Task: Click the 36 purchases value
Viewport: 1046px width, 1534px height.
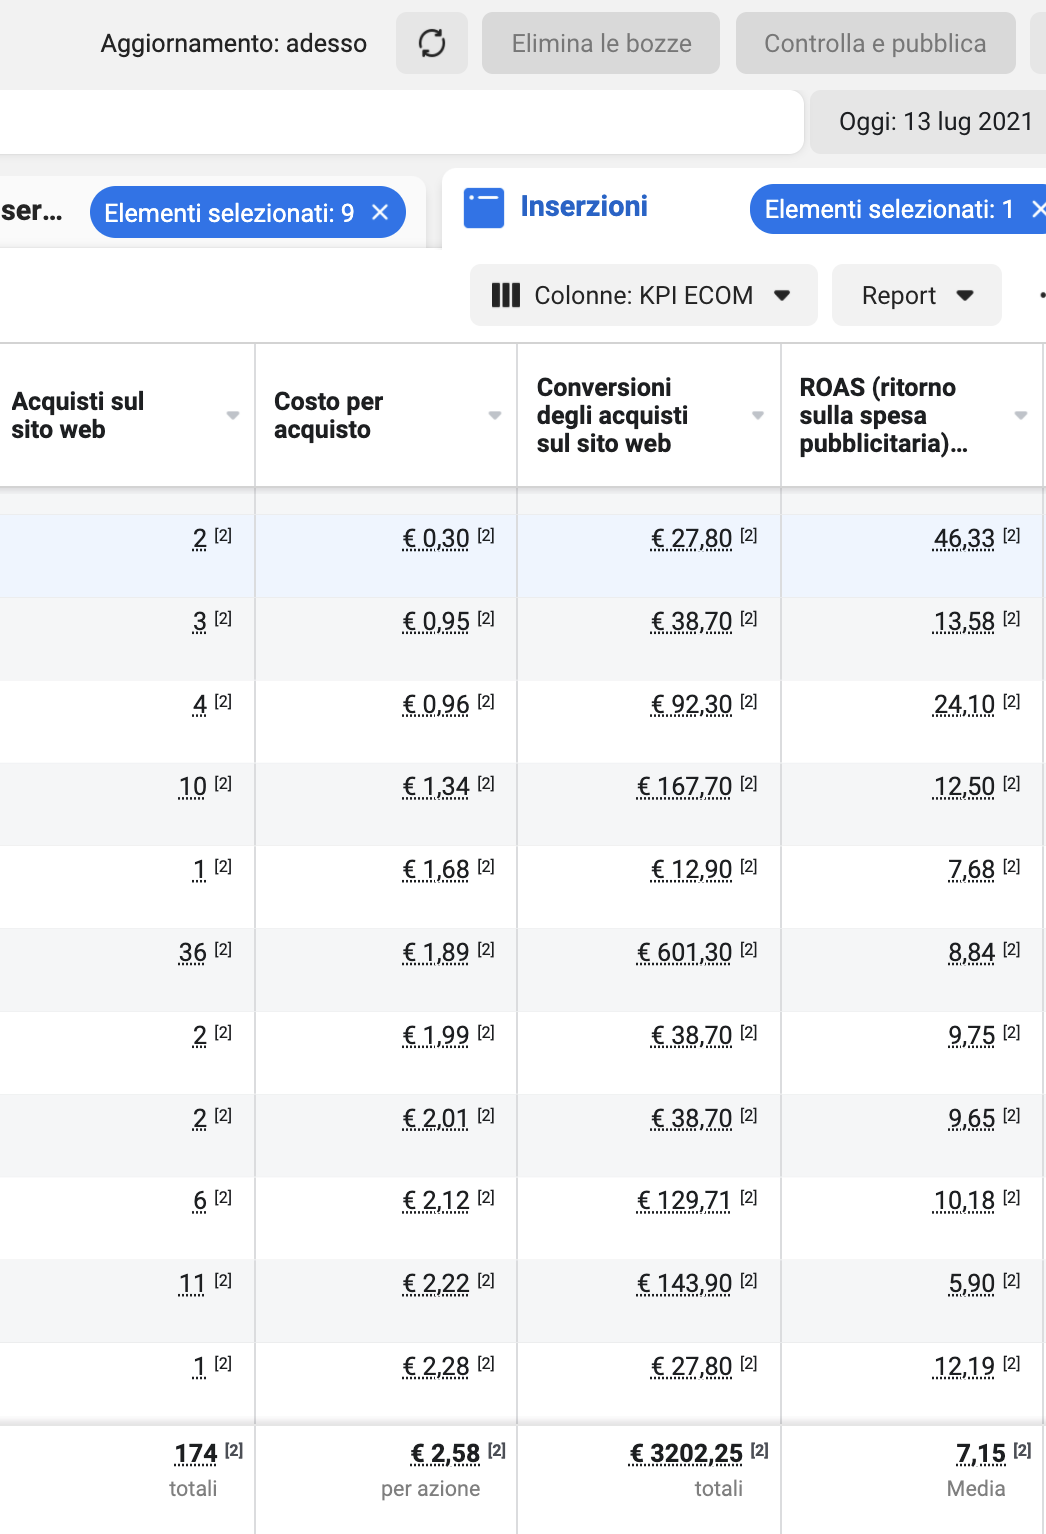Action: [193, 953]
